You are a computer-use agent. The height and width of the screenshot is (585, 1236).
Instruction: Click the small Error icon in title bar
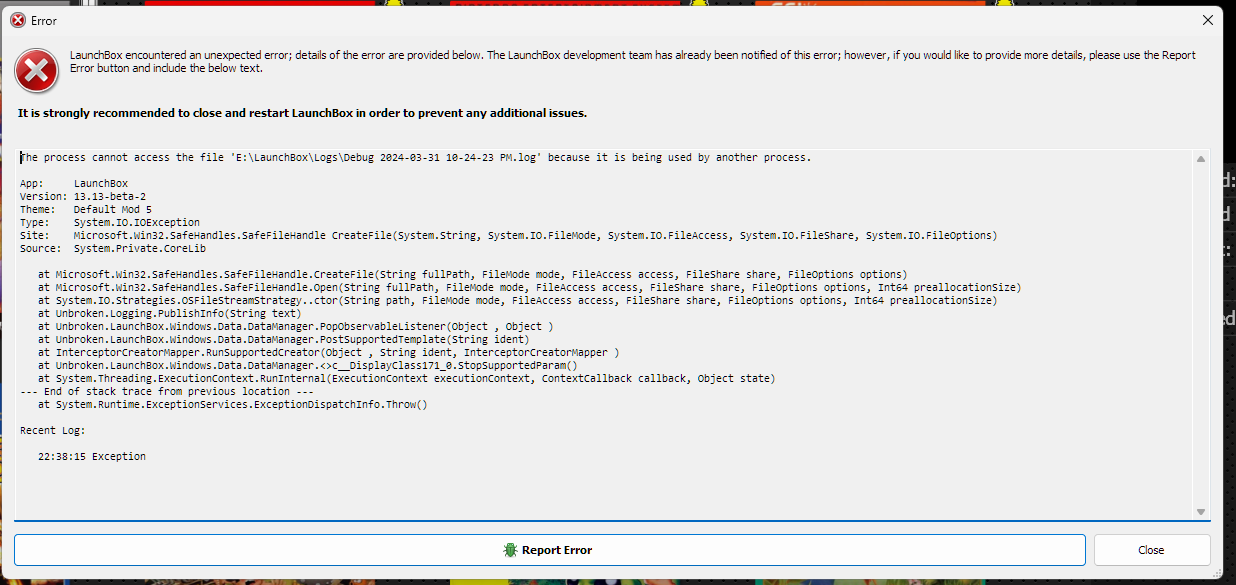pos(18,20)
